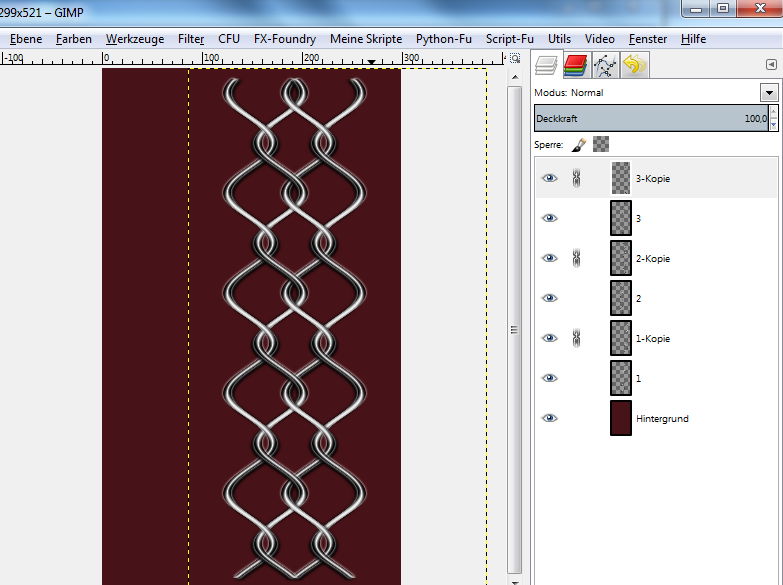Screen dimensions: 783x585
Task: Open the Undo History tab icon
Action: (x=634, y=66)
